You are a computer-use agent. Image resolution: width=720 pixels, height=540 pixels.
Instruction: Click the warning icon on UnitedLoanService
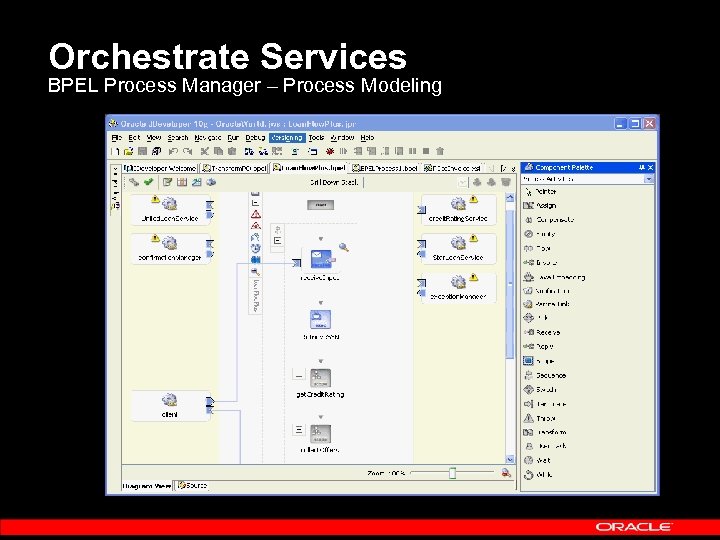pyautogui.click(x=155, y=199)
